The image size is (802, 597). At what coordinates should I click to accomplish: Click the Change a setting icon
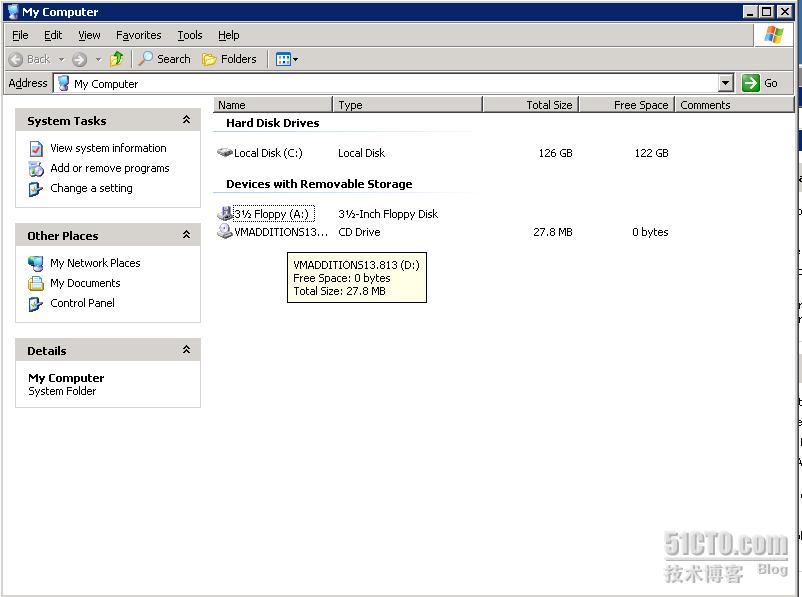[36, 189]
